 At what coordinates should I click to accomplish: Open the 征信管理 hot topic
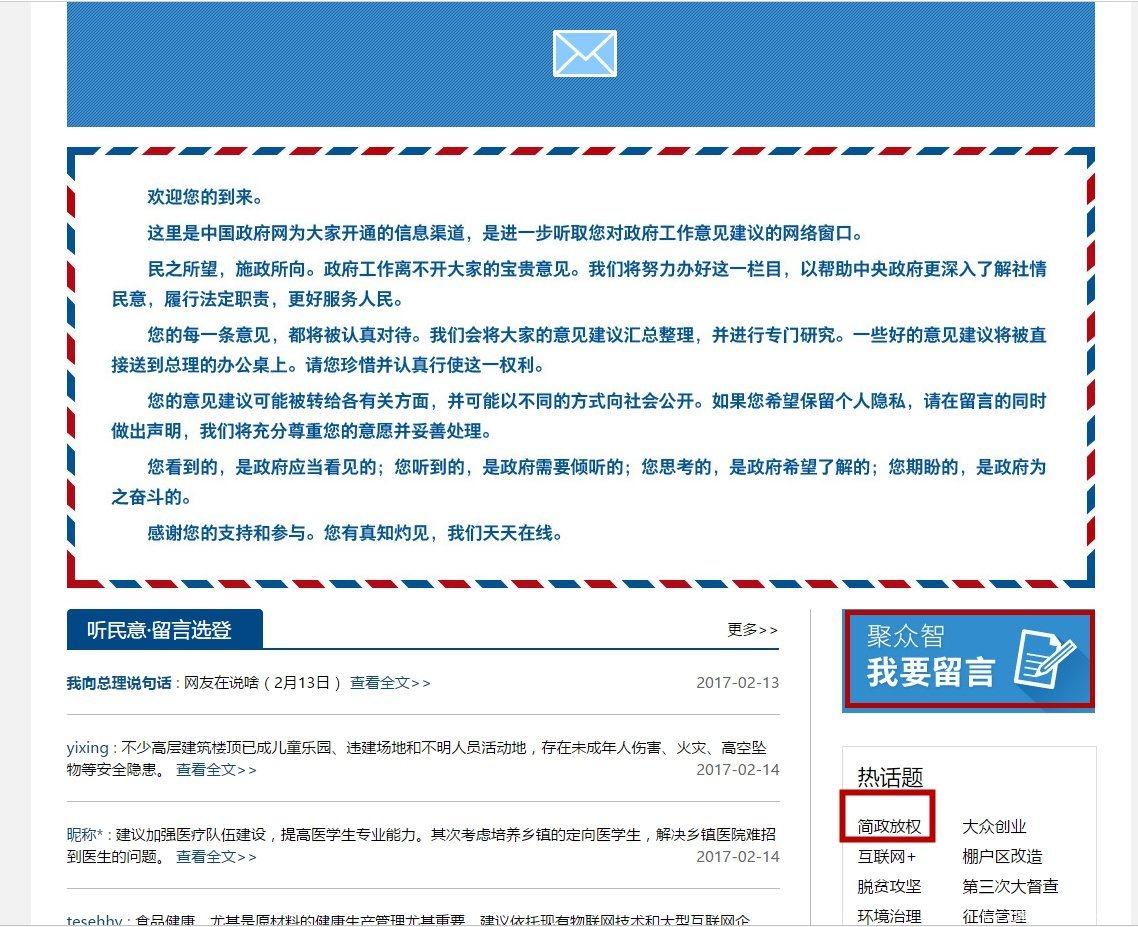click(x=994, y=916)
